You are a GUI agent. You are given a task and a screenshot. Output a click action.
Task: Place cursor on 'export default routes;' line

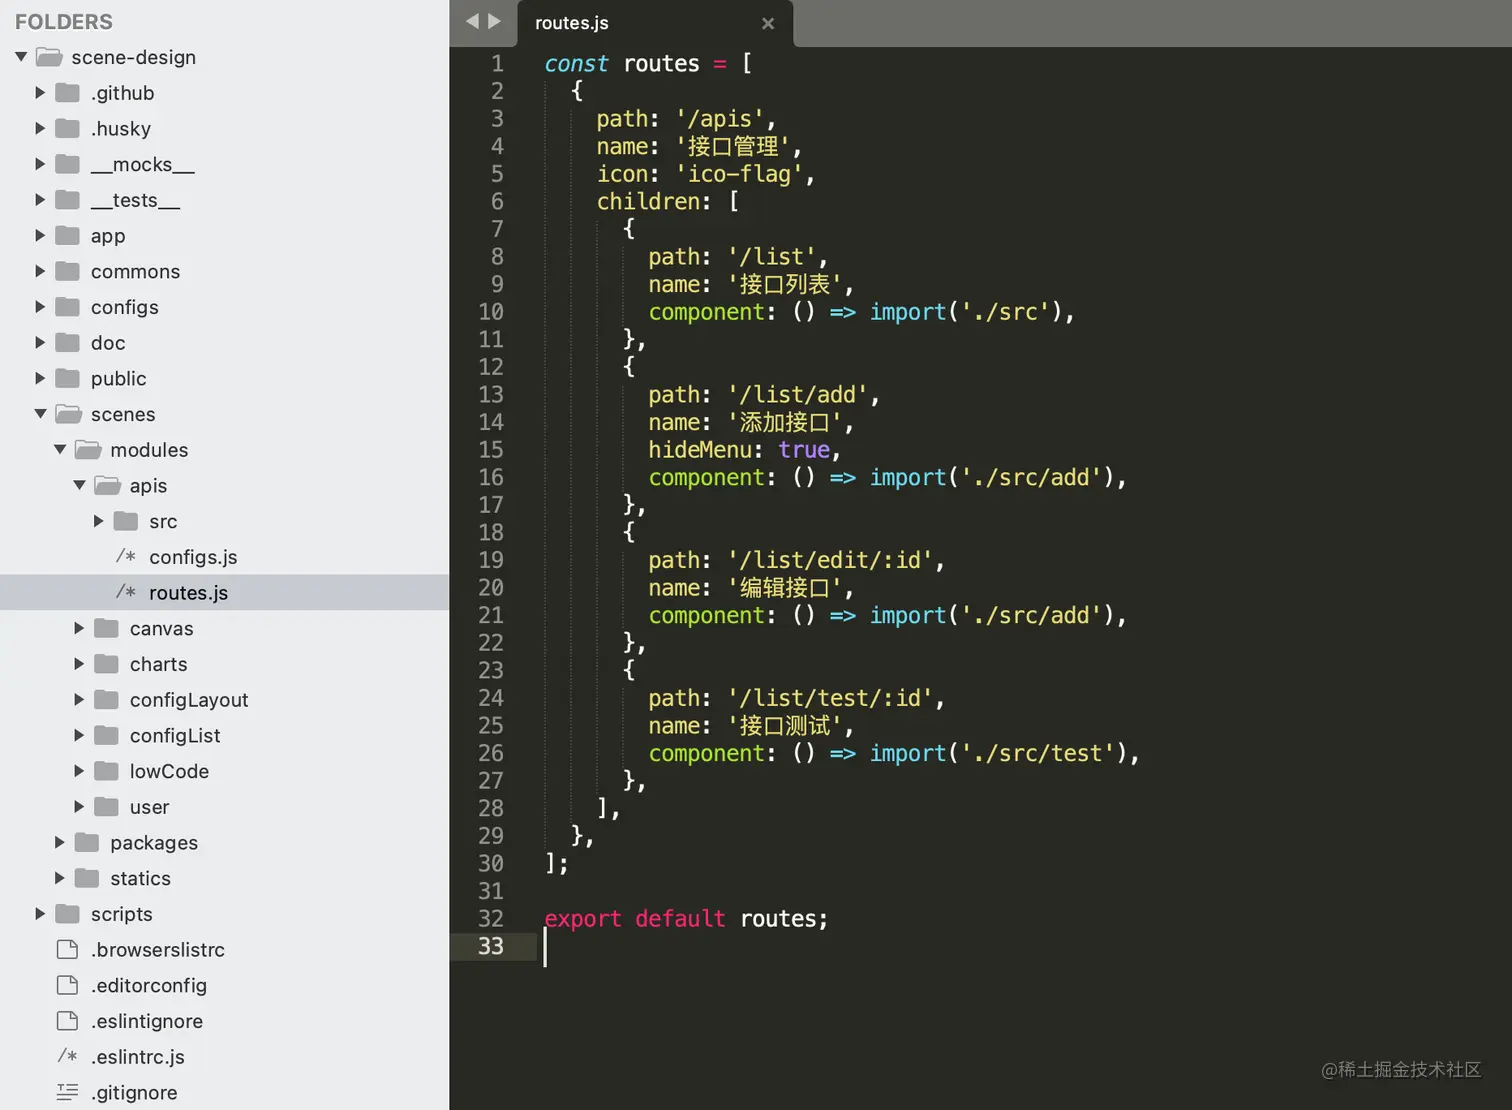pyautogui.click(x=686, y=919)
